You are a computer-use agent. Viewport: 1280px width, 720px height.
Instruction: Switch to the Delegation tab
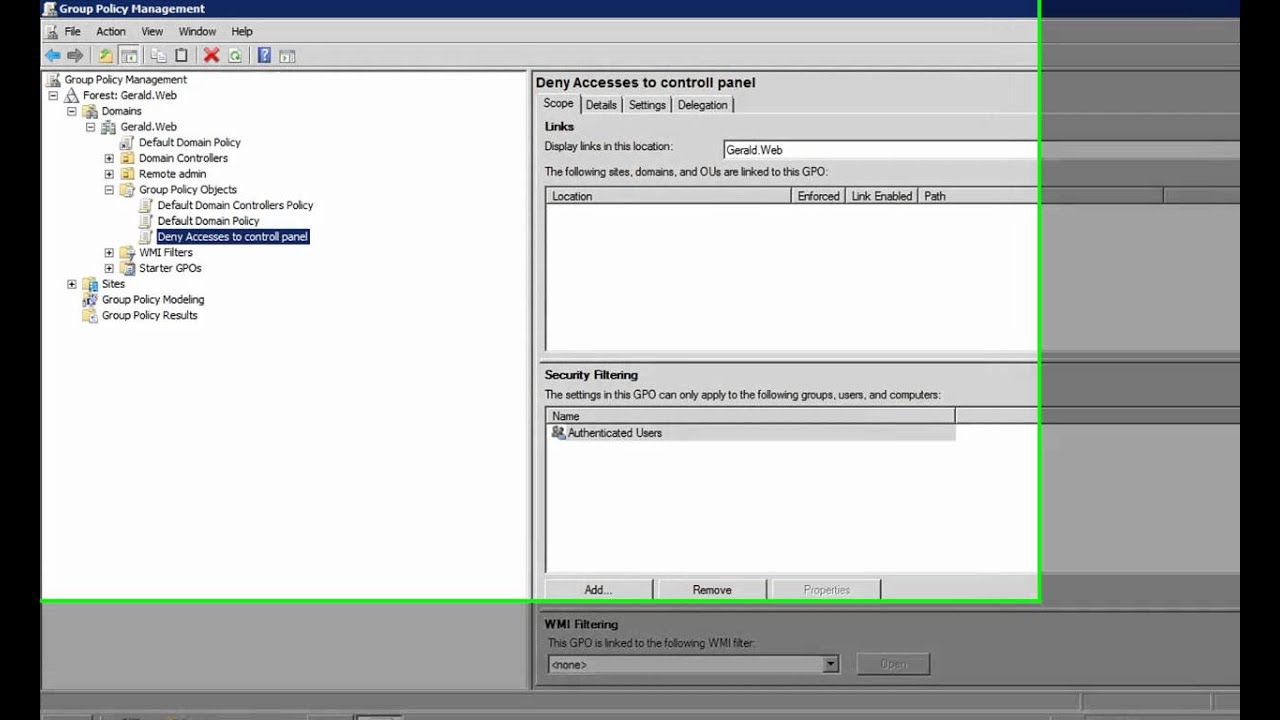click(x=703, y=105)
